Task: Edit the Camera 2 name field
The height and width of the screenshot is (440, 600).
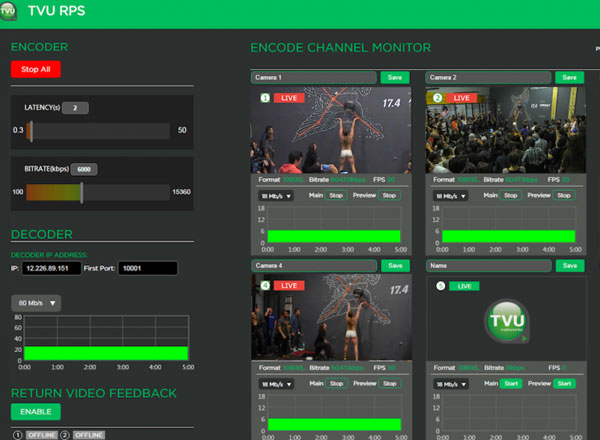Action: [x=488, y=77]
